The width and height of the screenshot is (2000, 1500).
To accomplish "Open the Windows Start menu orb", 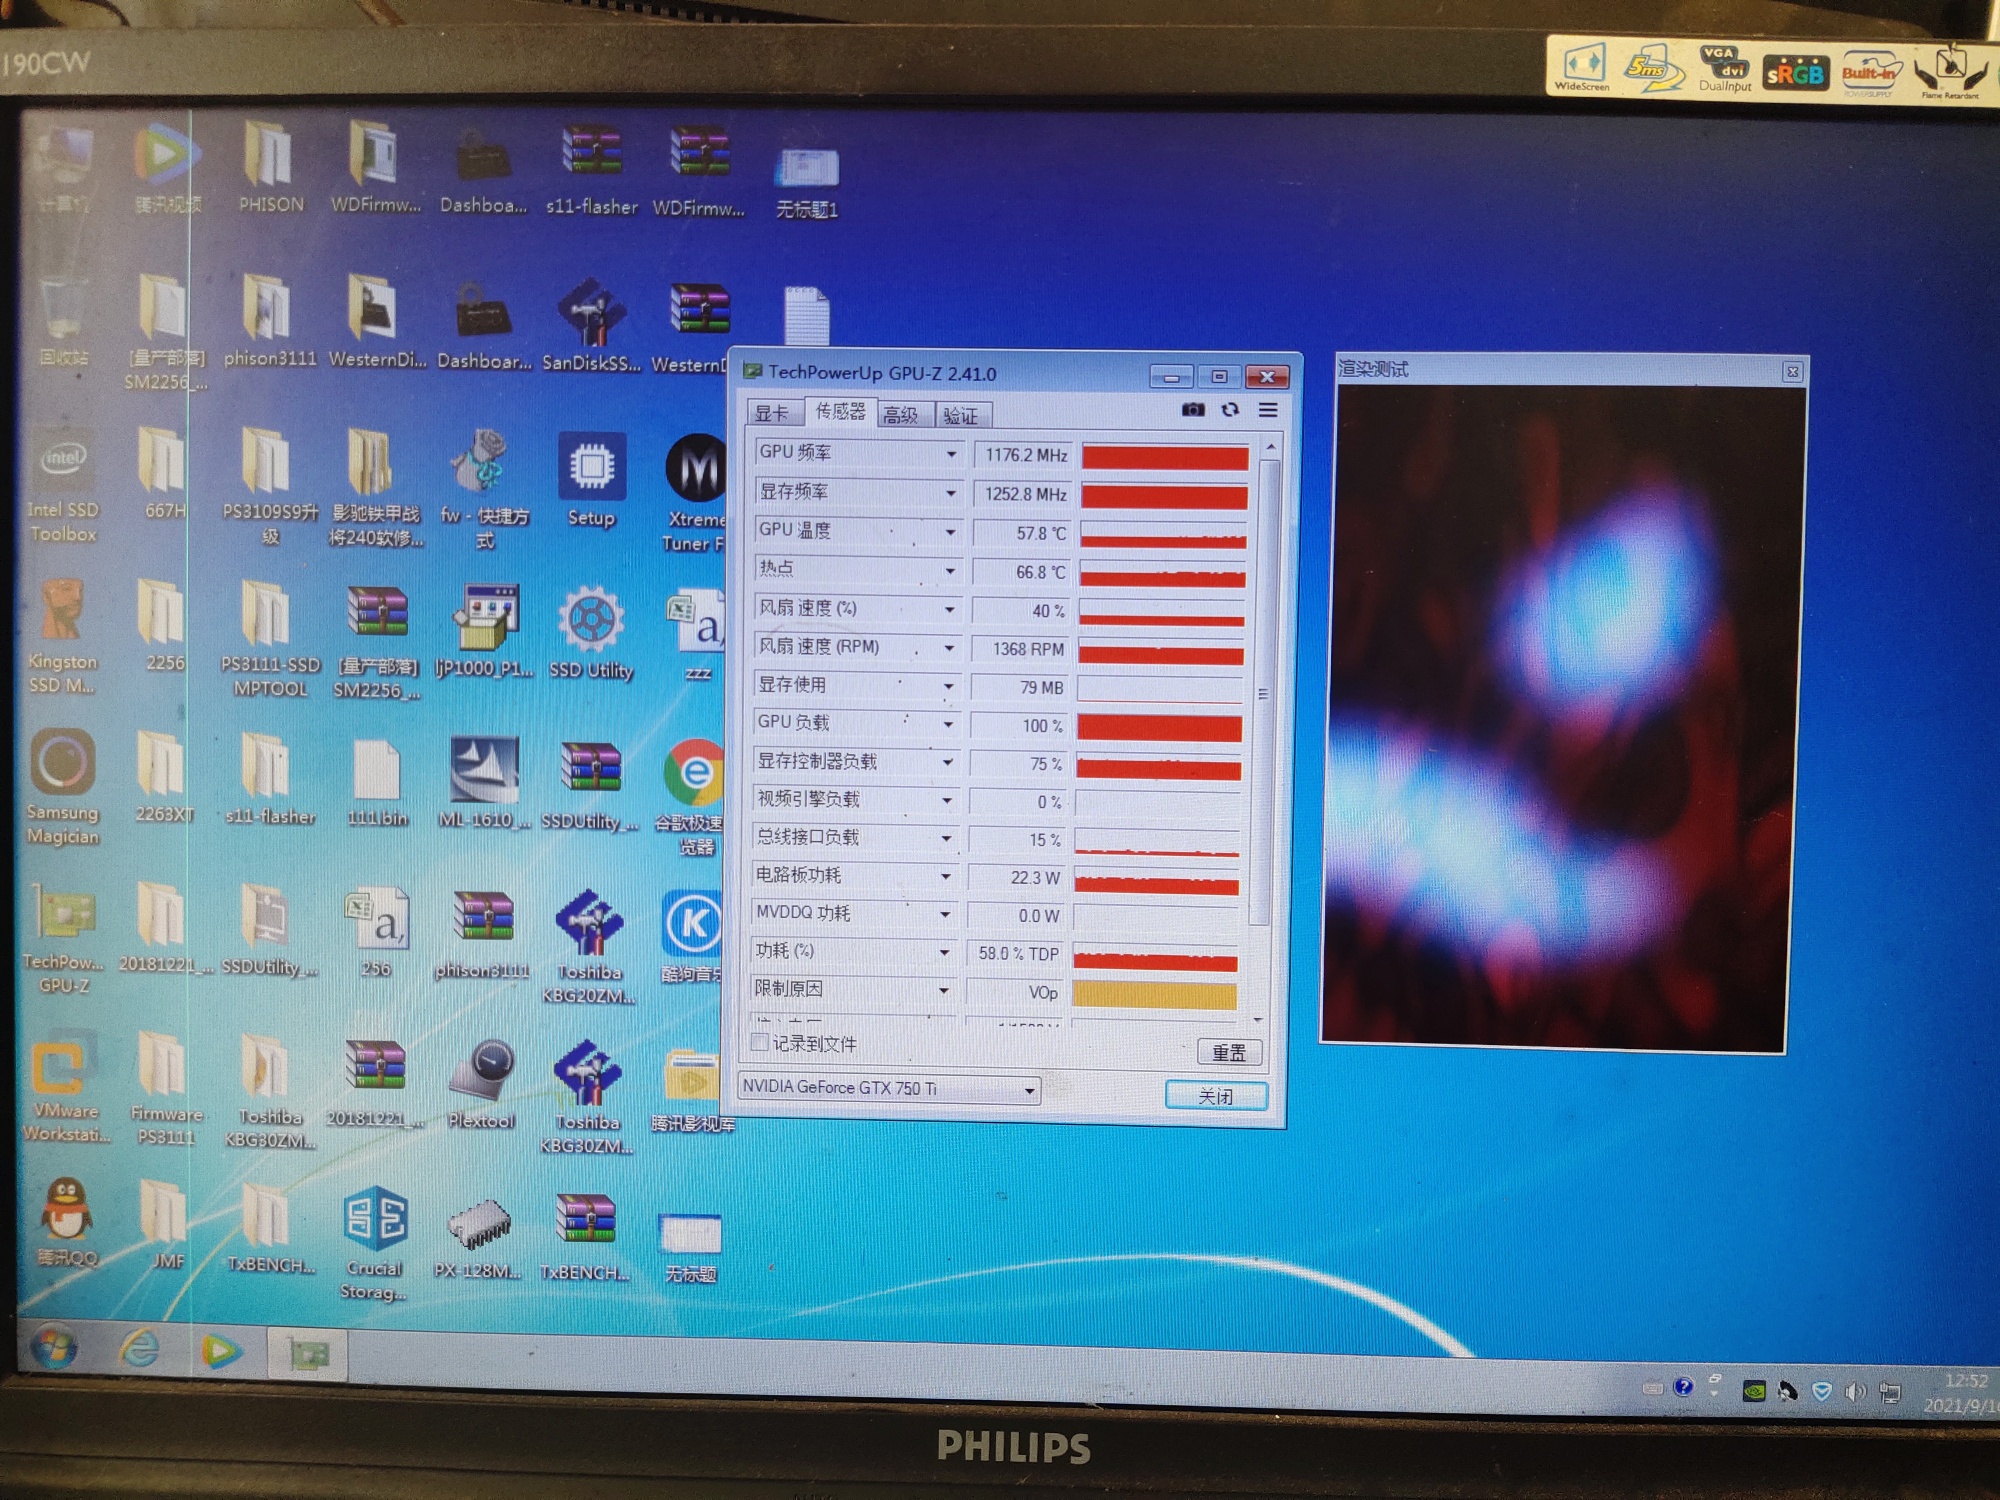I will [x=54, y=1348].
